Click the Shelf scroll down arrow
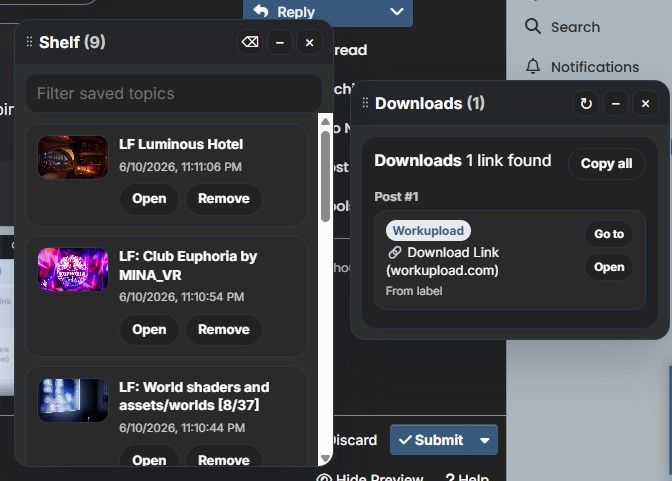This screenshot has width=672, height=481. (x=325, y=459)
